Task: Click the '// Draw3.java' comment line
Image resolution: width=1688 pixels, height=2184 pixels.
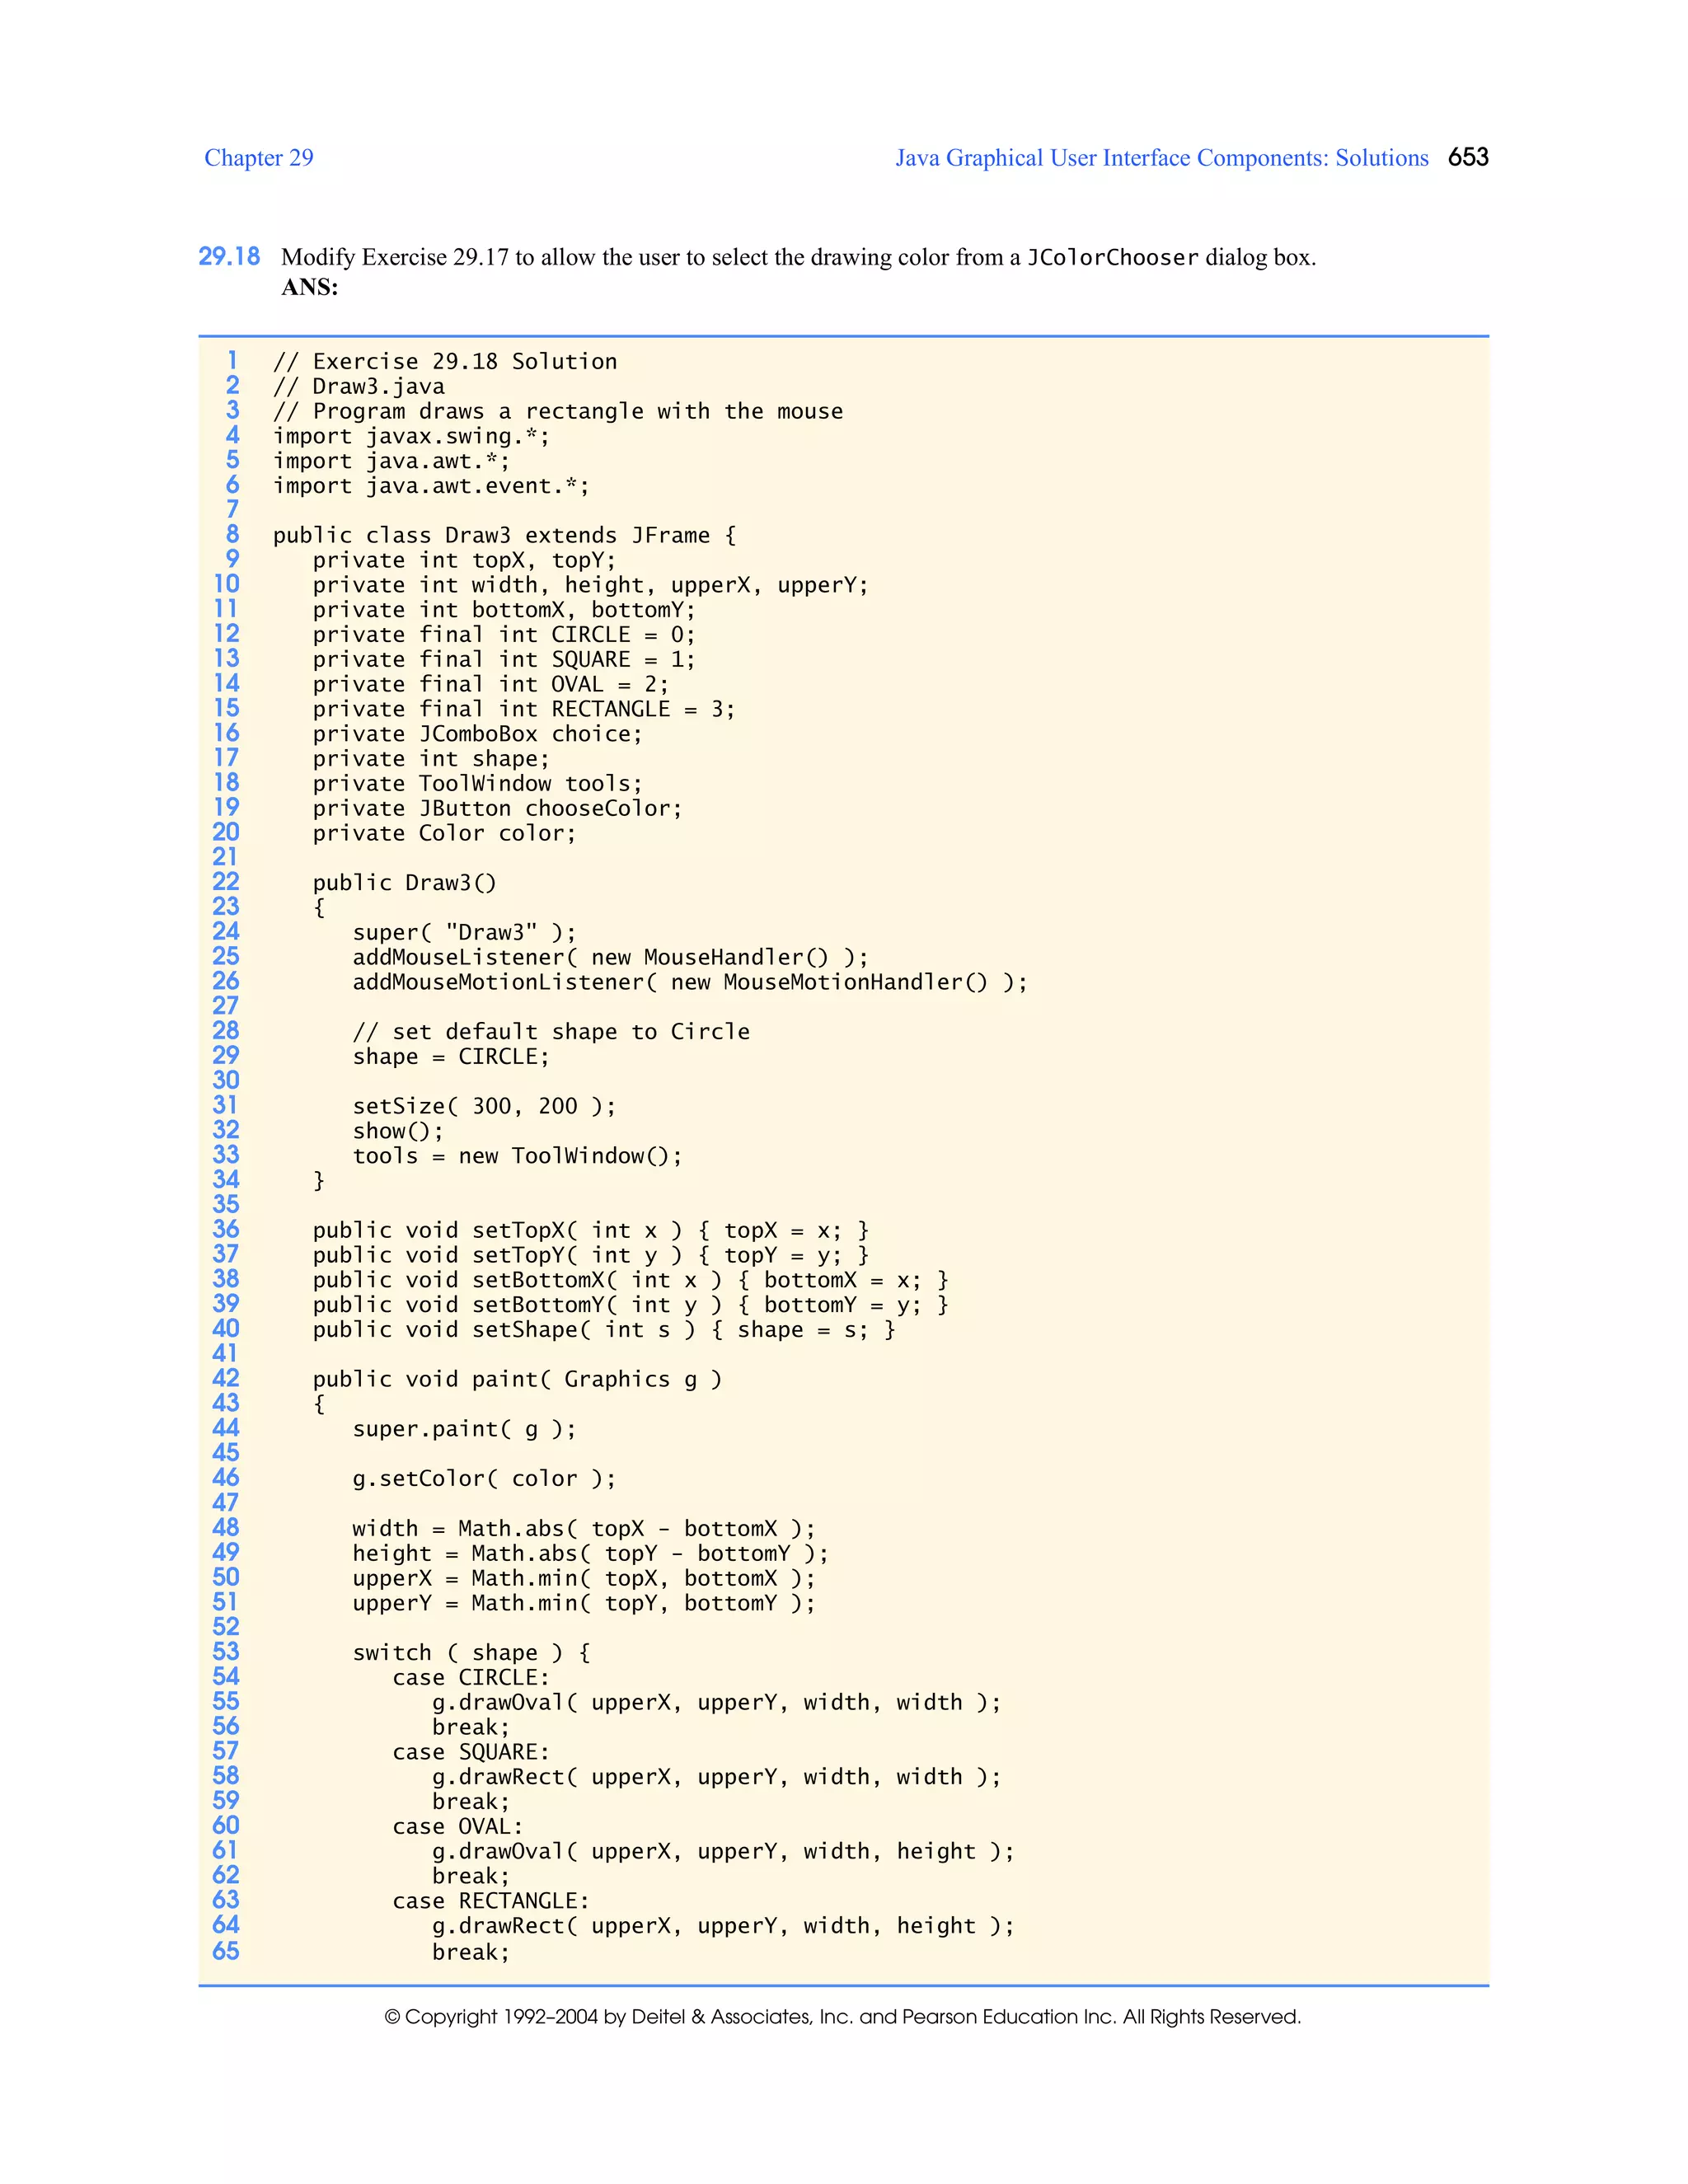Action: [359, 387]
